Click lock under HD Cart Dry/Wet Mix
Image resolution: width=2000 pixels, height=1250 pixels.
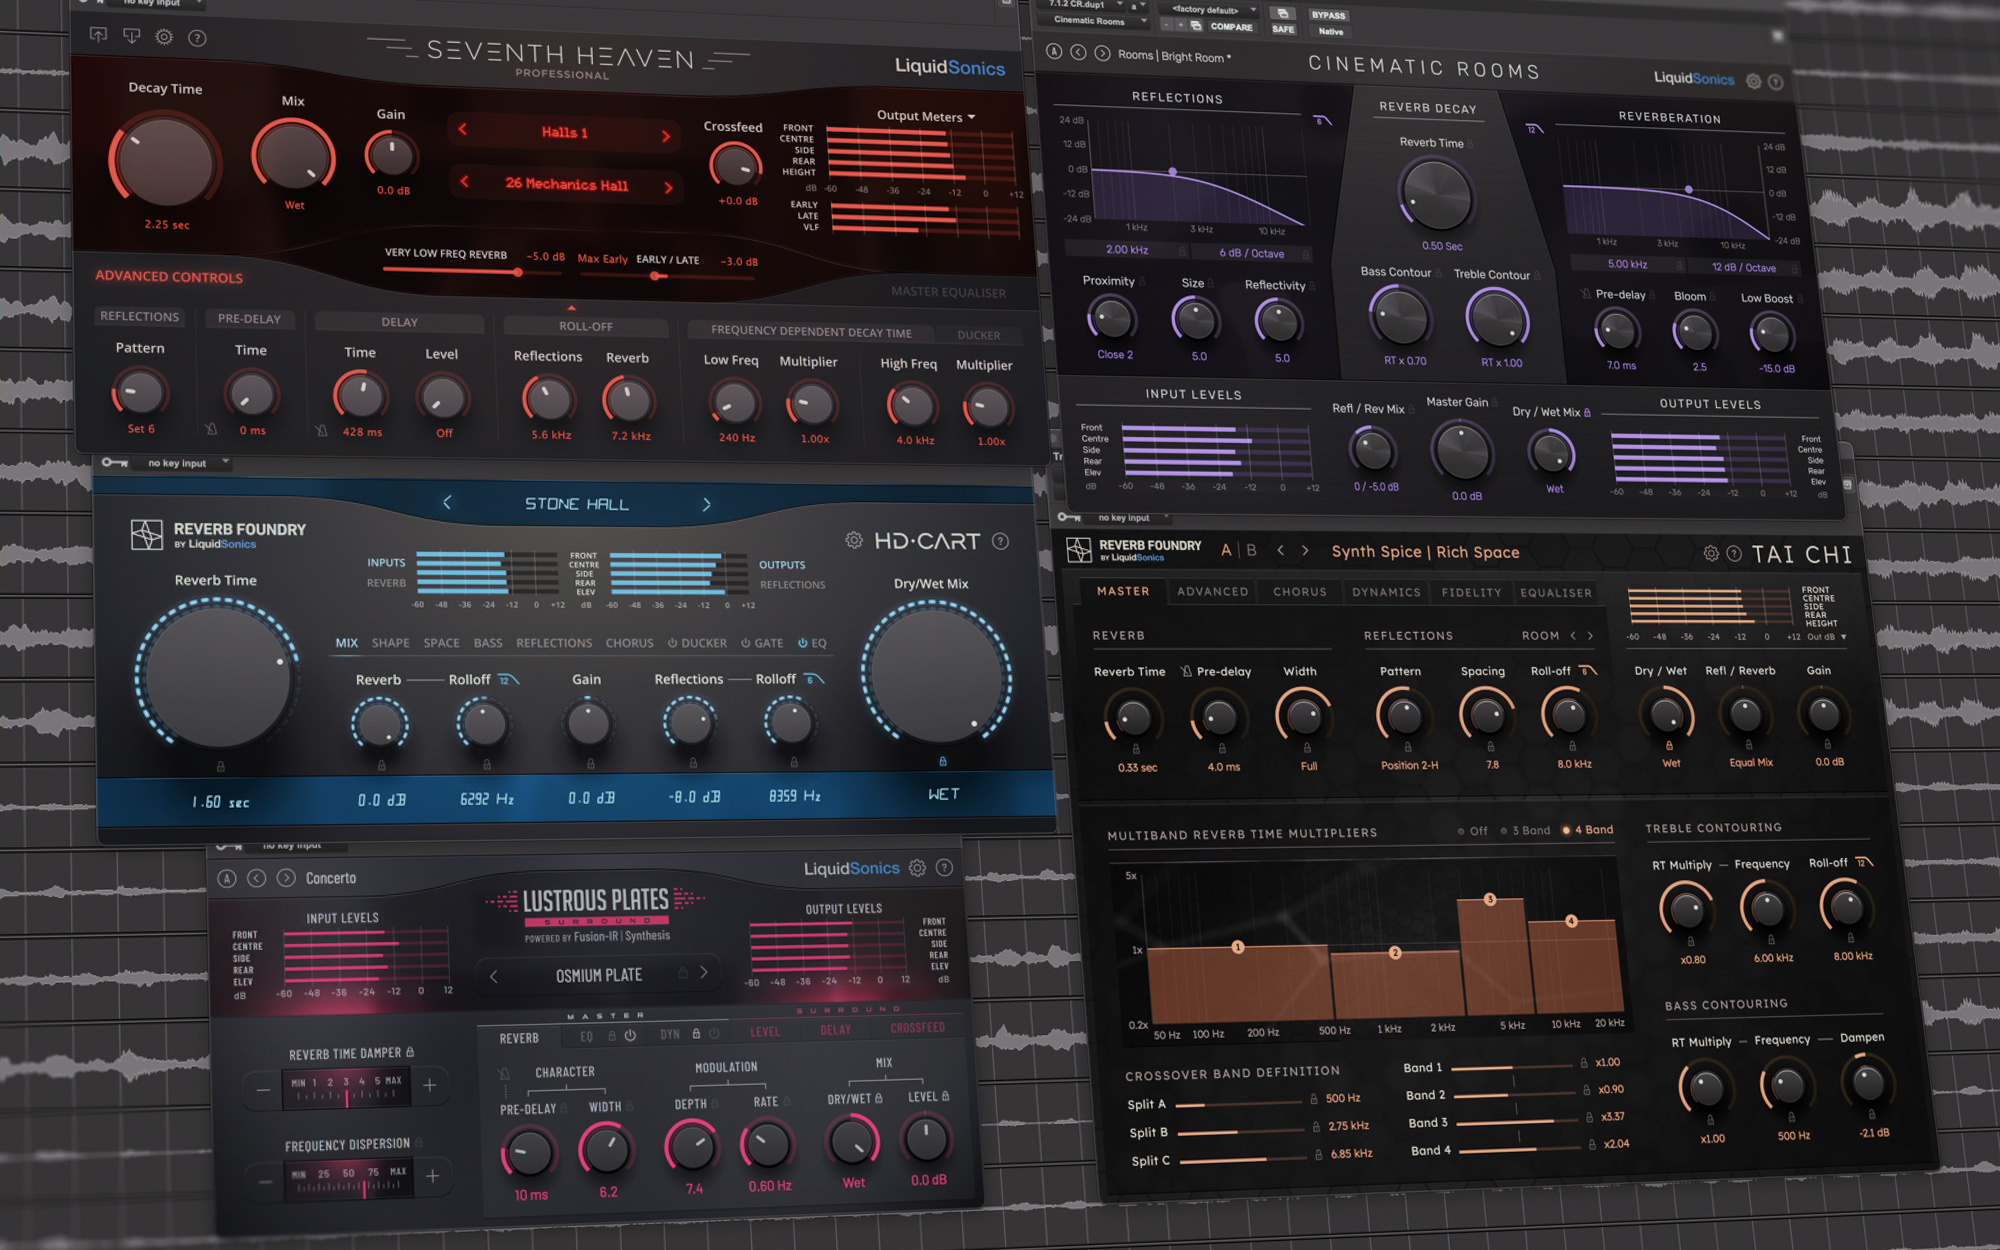pos(942,762)
